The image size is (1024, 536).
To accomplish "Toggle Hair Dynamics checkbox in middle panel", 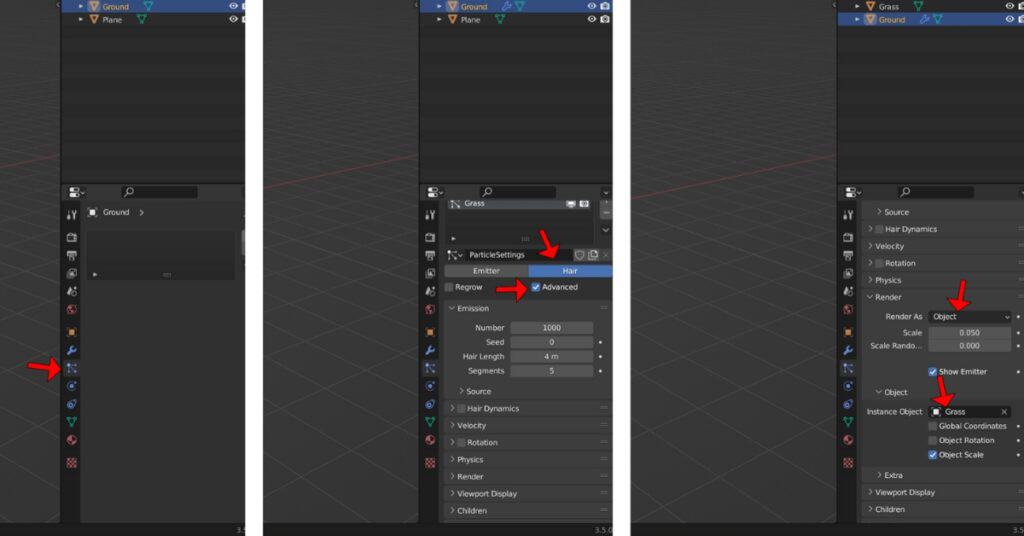I will click(x=461, y=409).
